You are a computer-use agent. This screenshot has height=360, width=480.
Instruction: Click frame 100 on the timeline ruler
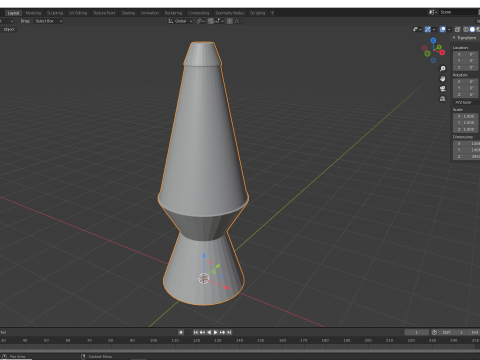coord(153,340)
